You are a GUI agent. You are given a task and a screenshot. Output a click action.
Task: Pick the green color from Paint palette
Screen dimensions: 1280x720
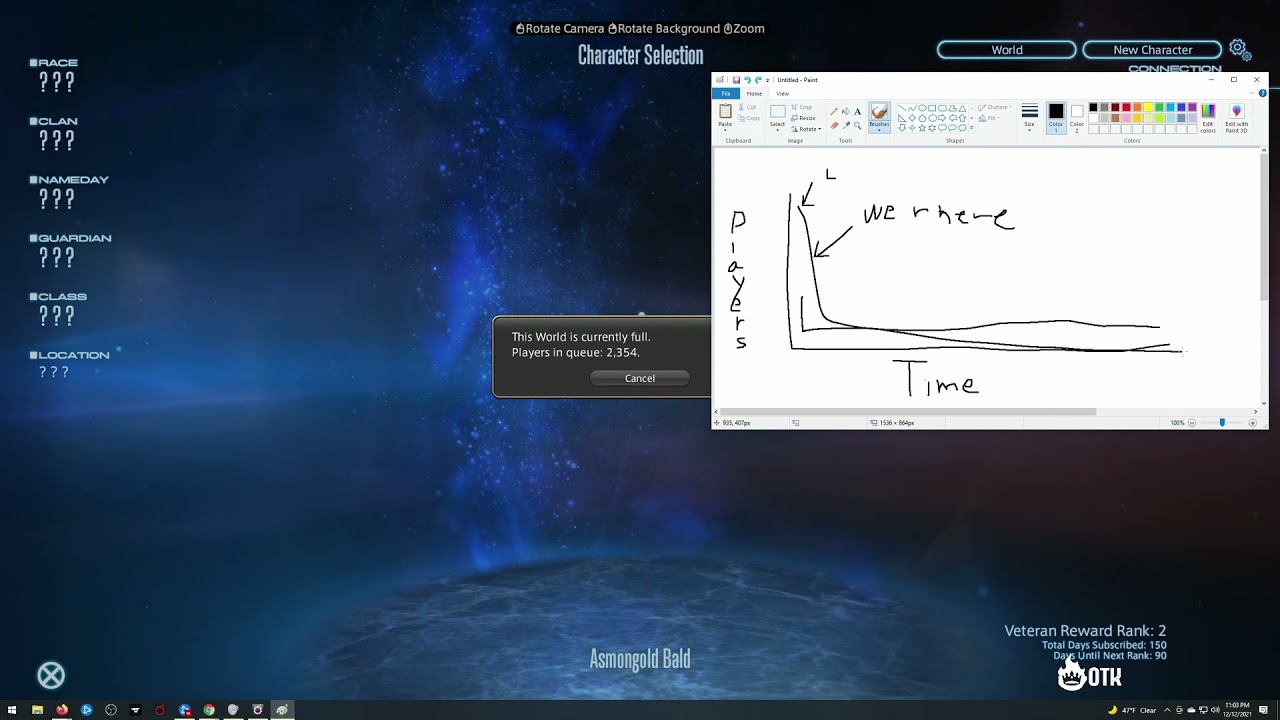tap(1159, 107)
